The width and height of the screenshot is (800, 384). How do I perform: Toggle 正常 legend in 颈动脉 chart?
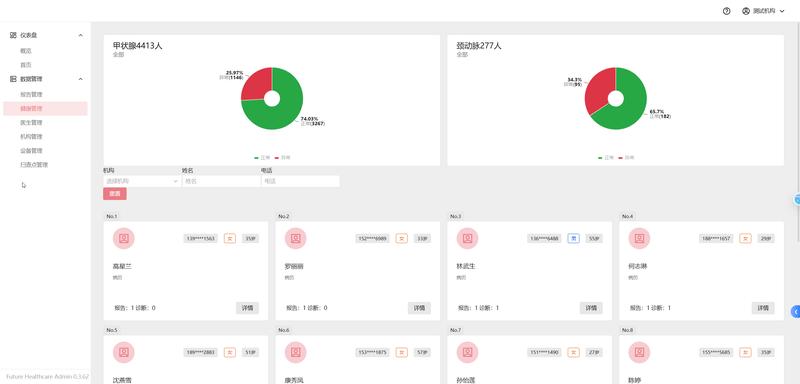(x=606, y=158)
